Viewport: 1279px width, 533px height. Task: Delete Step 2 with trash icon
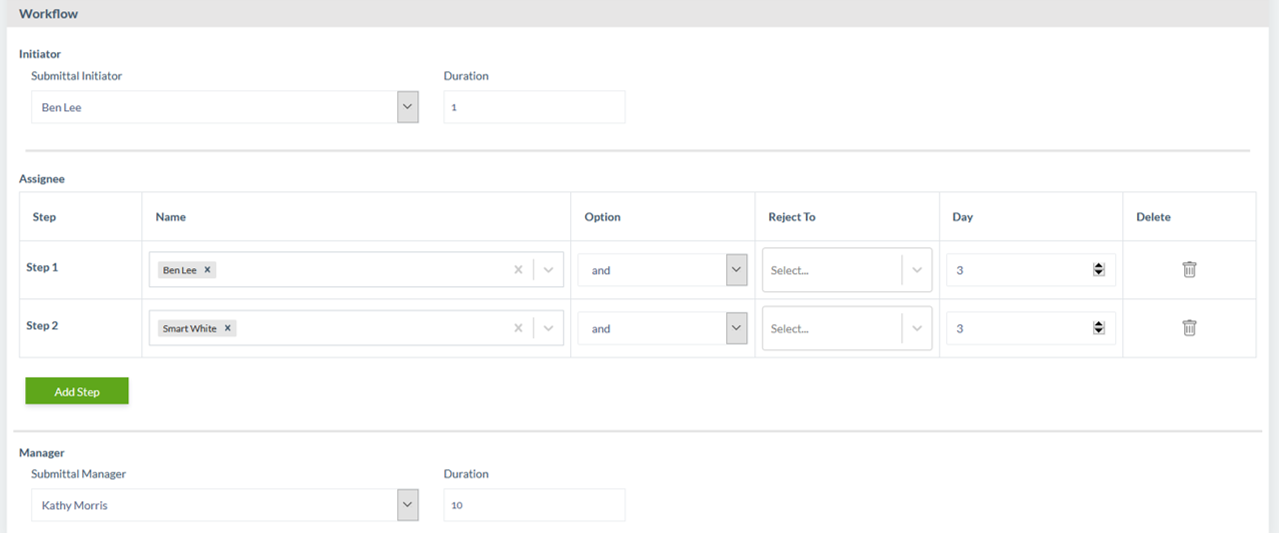point(1189,328)
